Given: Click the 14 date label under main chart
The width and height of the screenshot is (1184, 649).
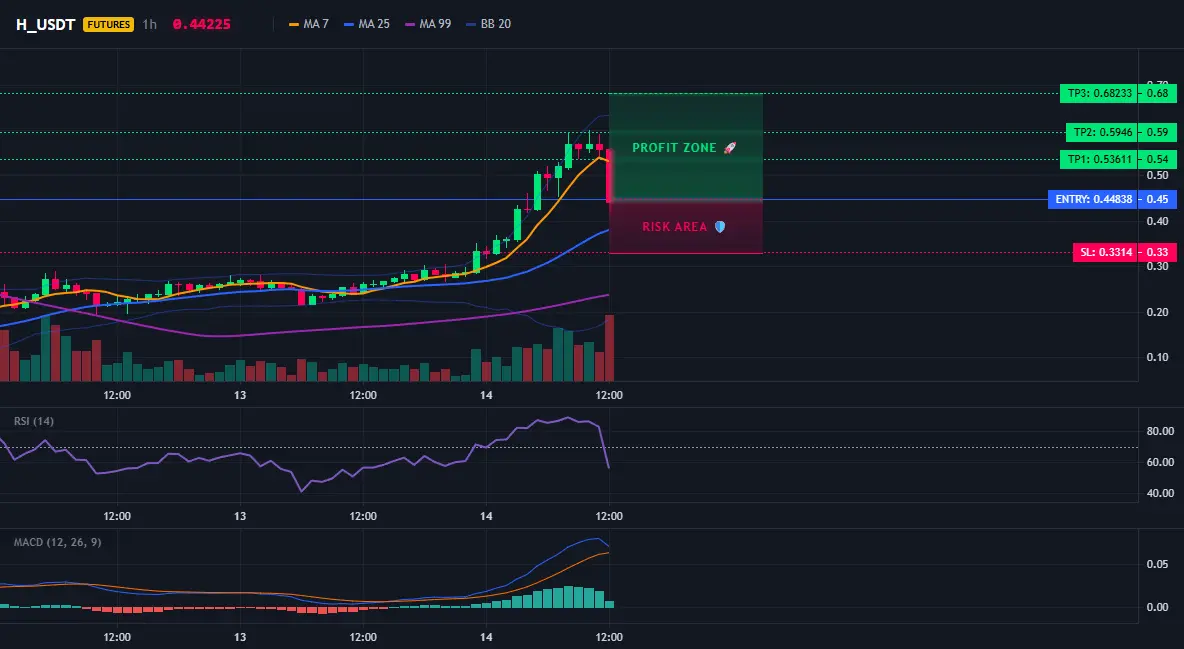Looking at the screenshot, I should click(486, 395).
